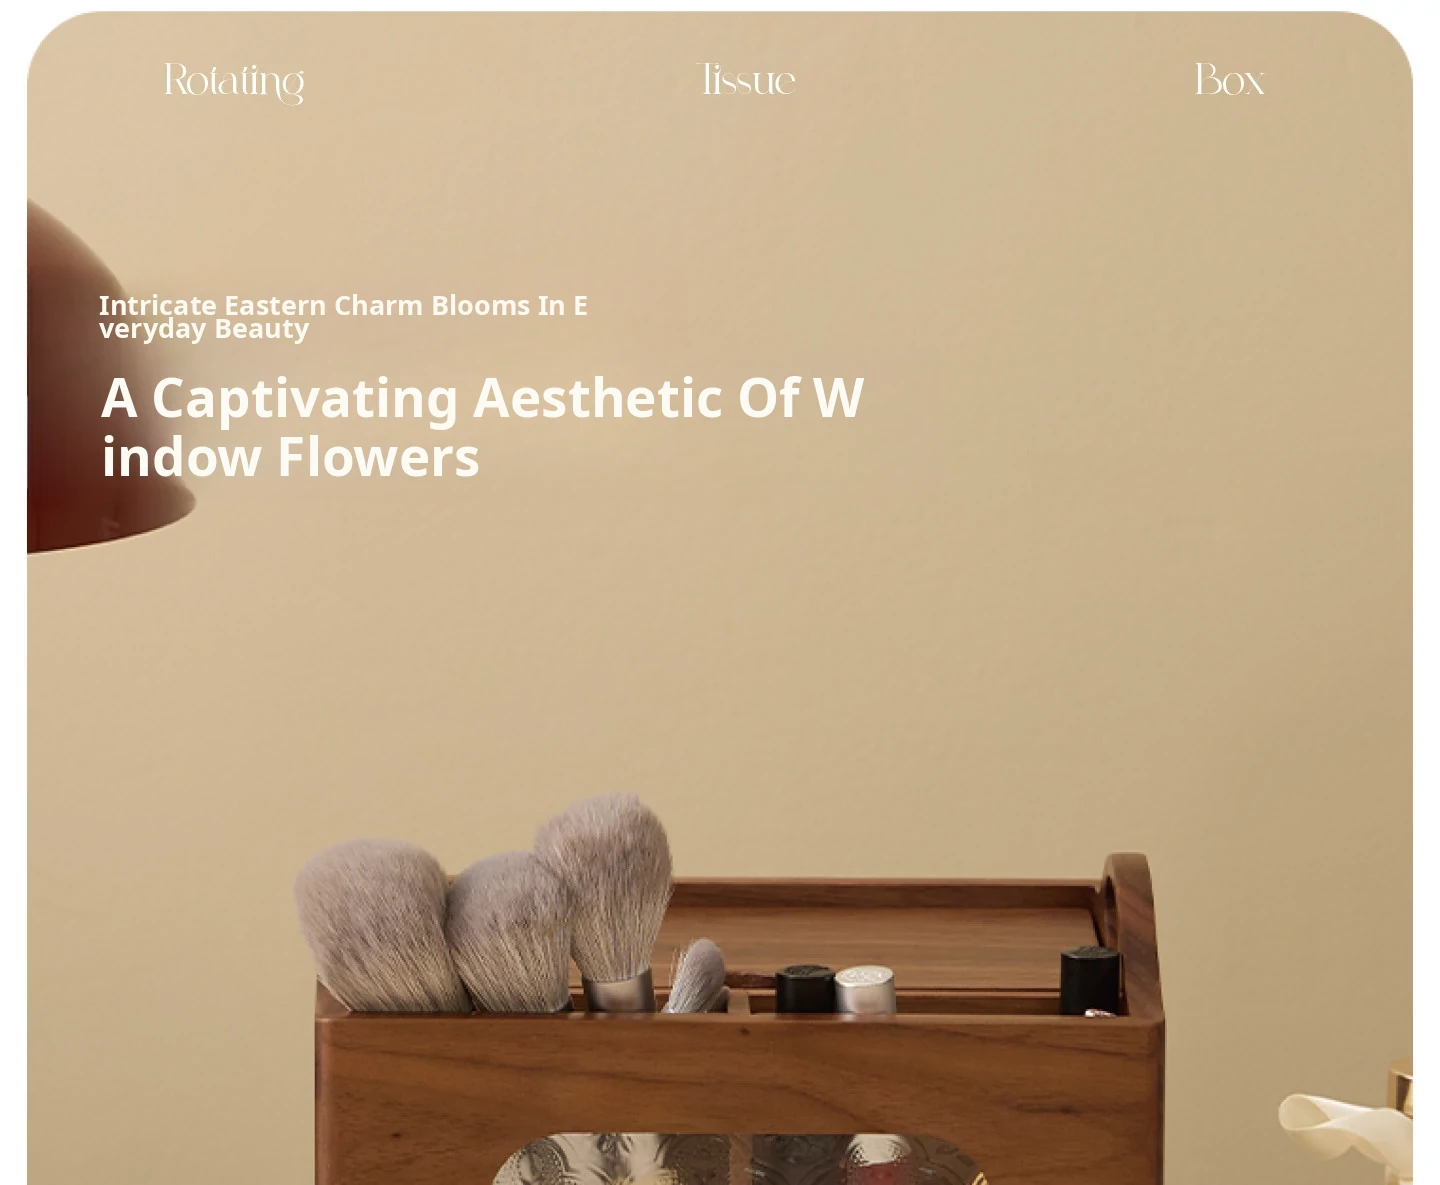Select the small angled brush
This screenshot has width=1440, height=1185.
click(697, 973)
